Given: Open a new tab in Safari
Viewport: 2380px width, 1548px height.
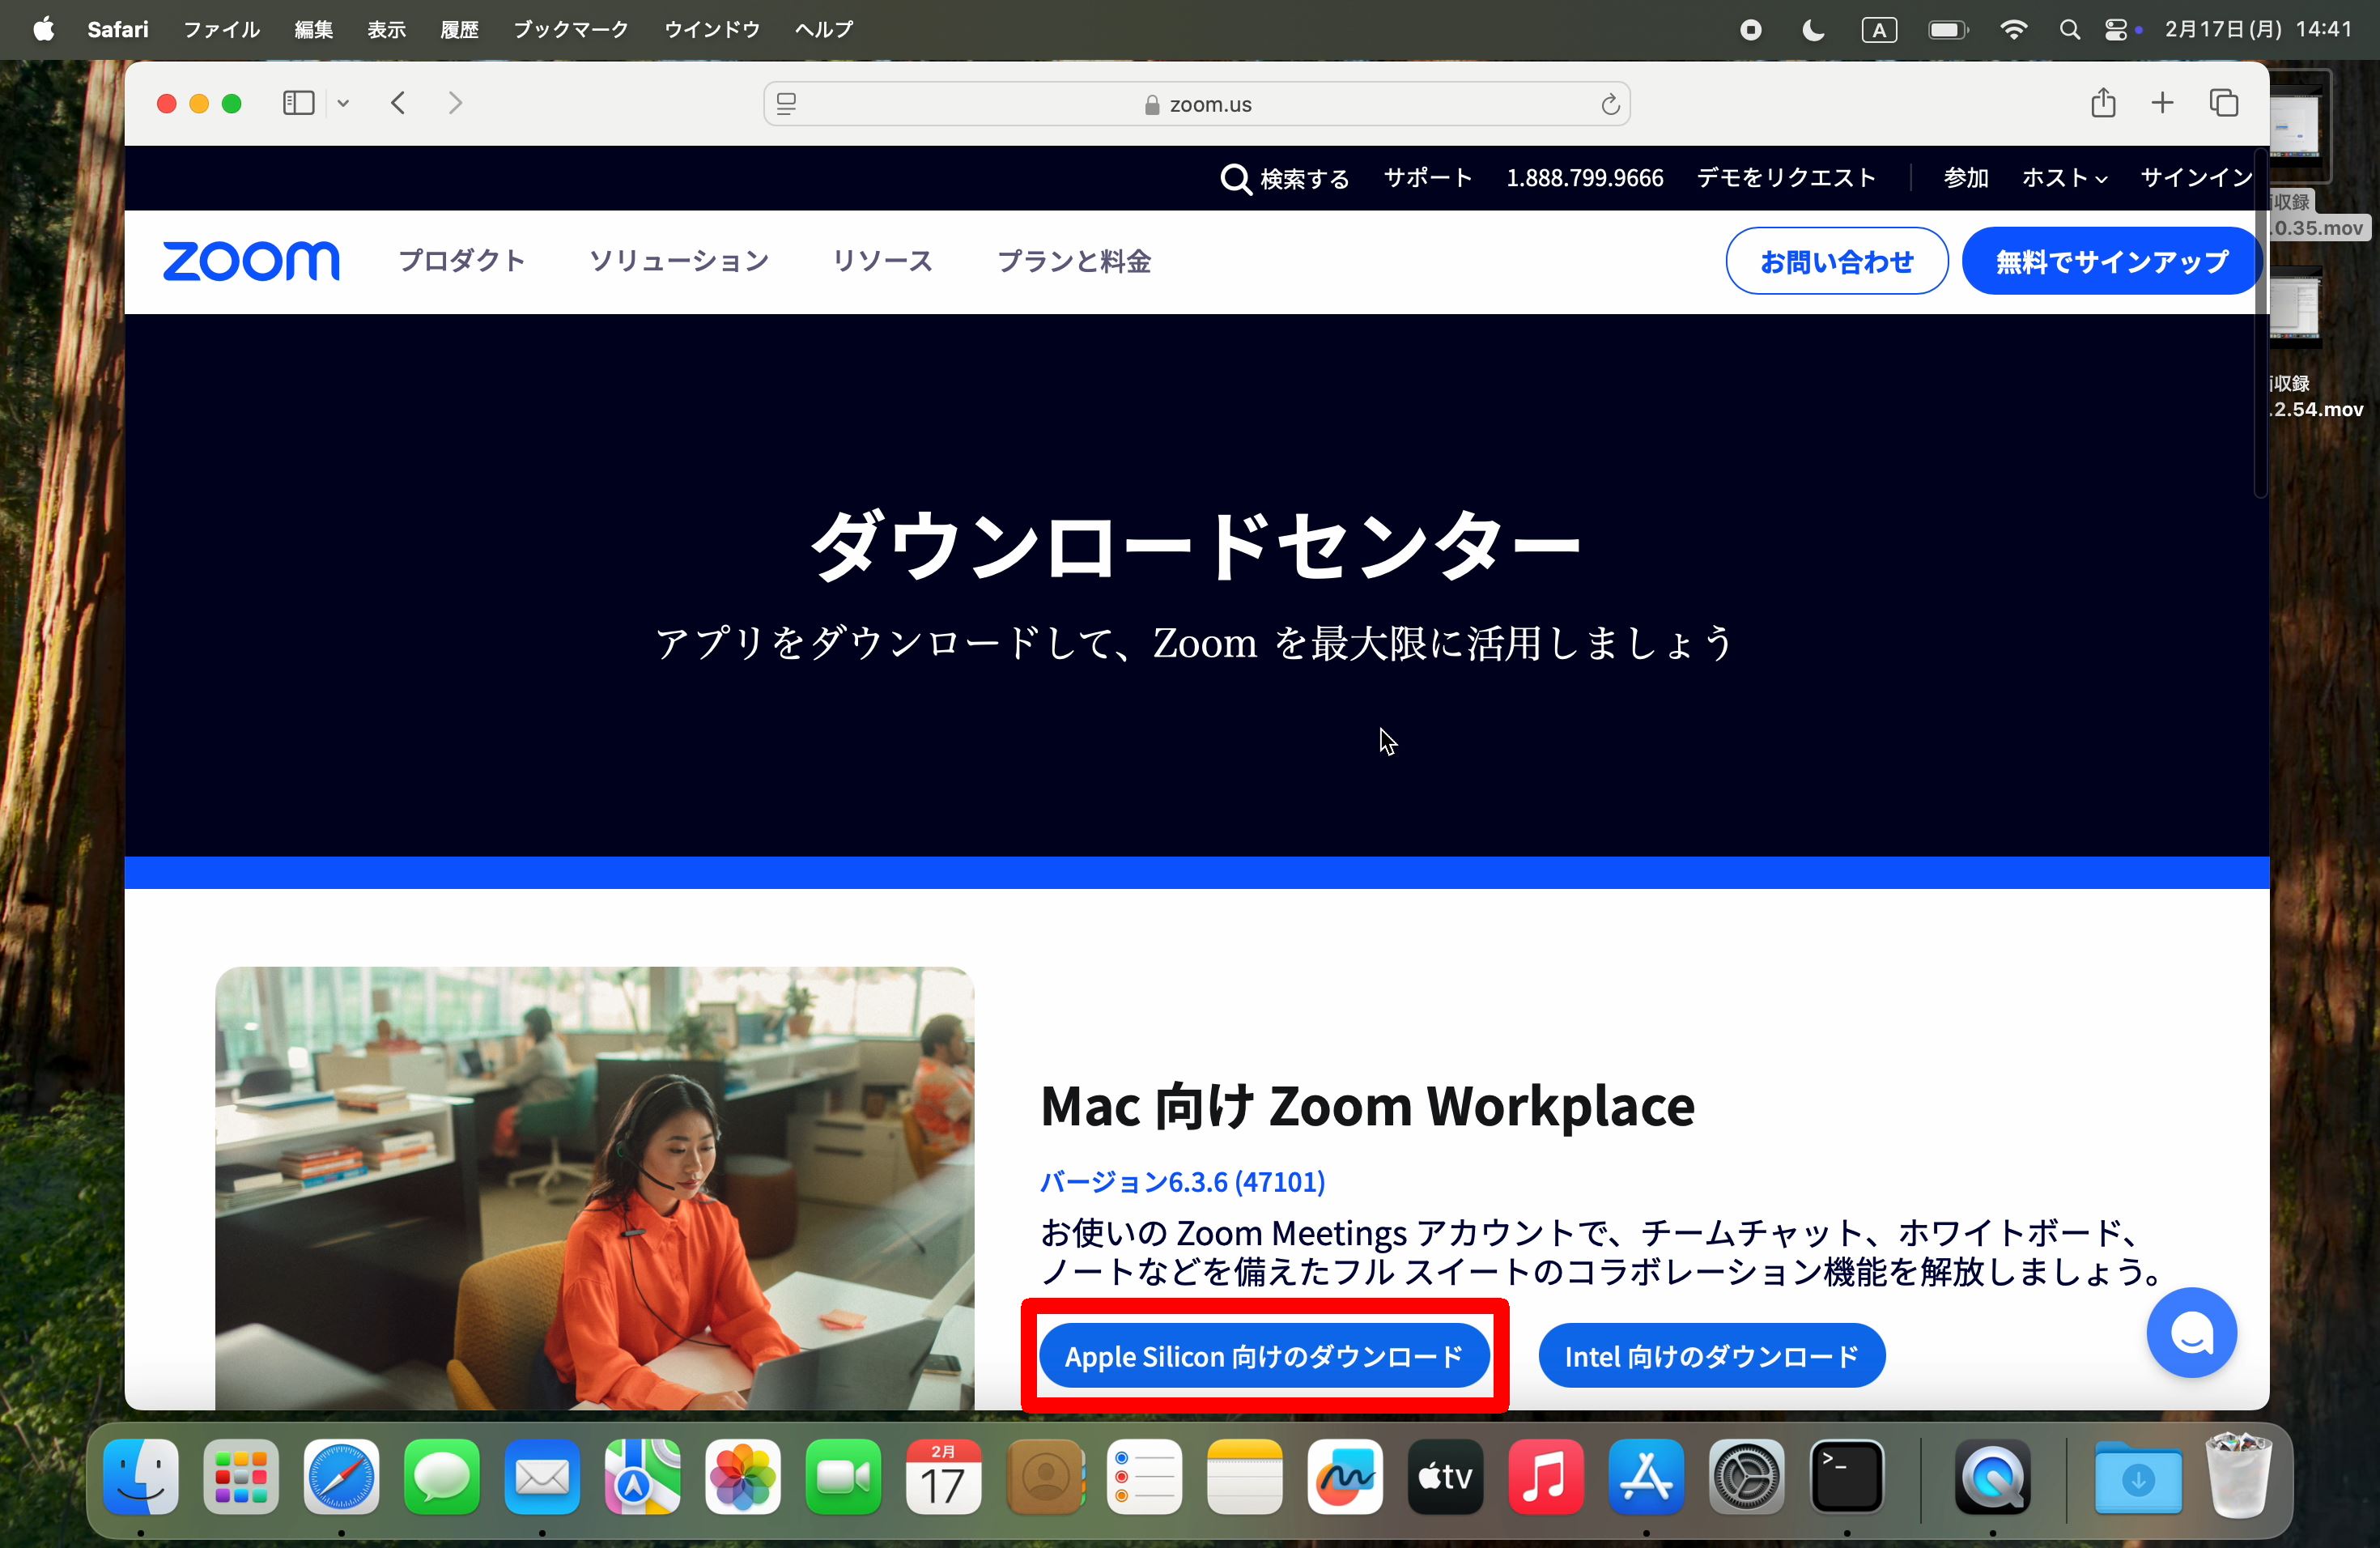Looking at the screenshot, I should 2162,103.
